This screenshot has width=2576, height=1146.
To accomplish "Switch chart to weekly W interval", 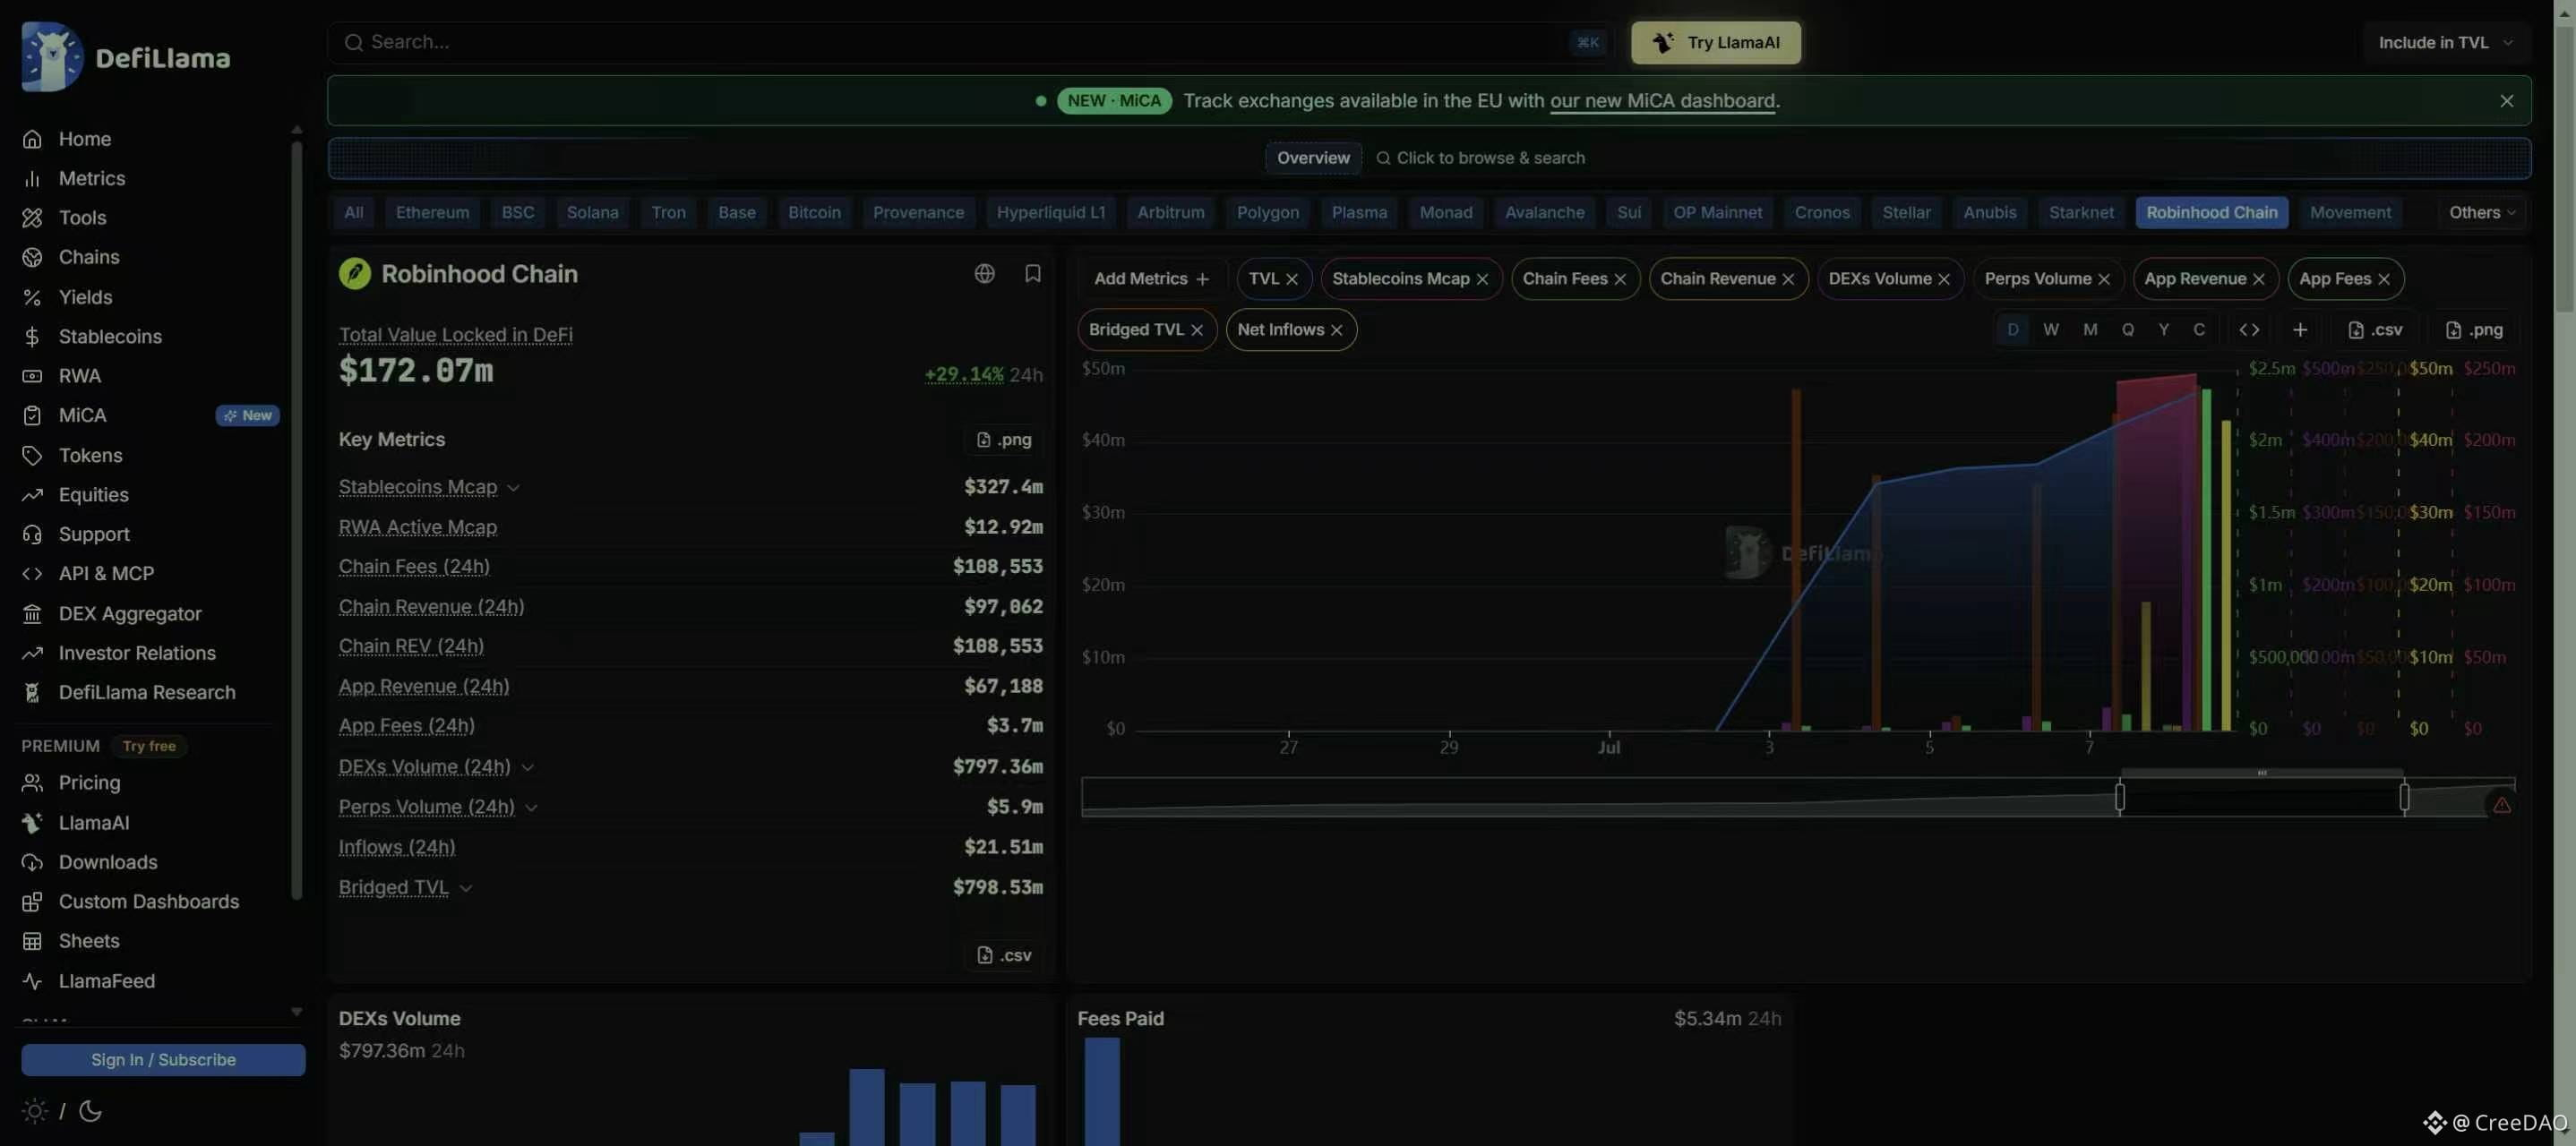I will click(2050, 330).
